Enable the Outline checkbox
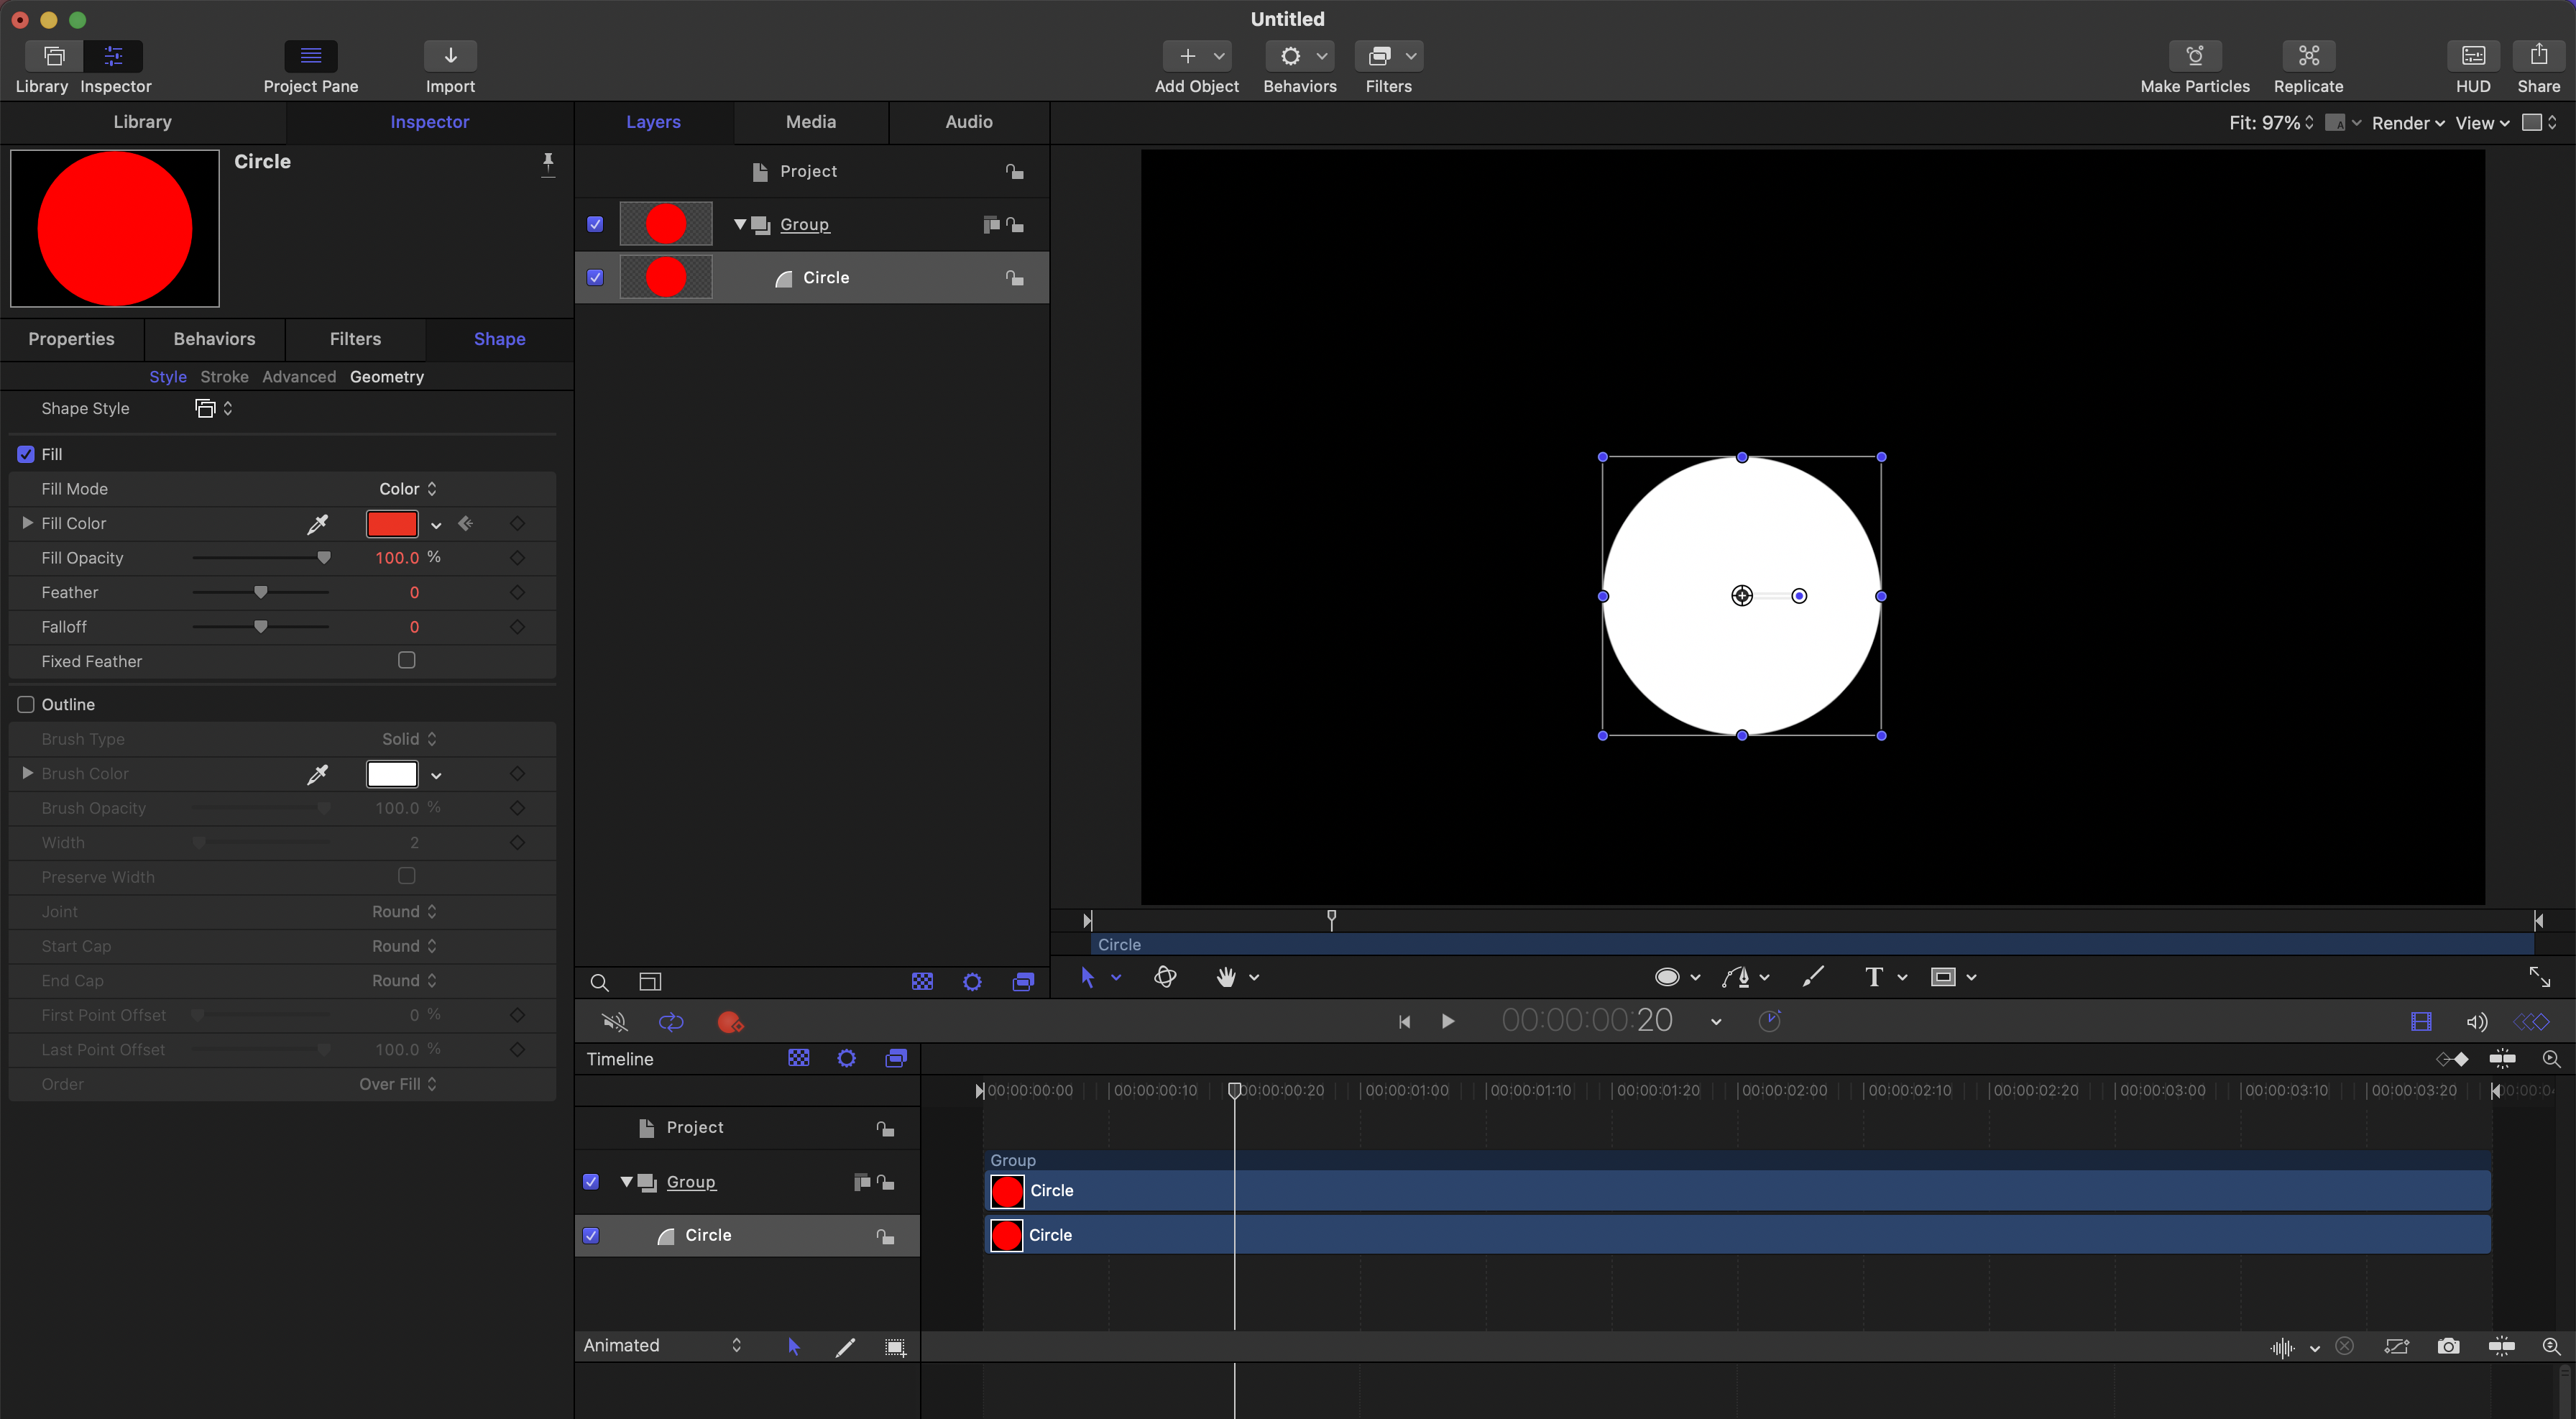2576x1419 pixels. 26,705
